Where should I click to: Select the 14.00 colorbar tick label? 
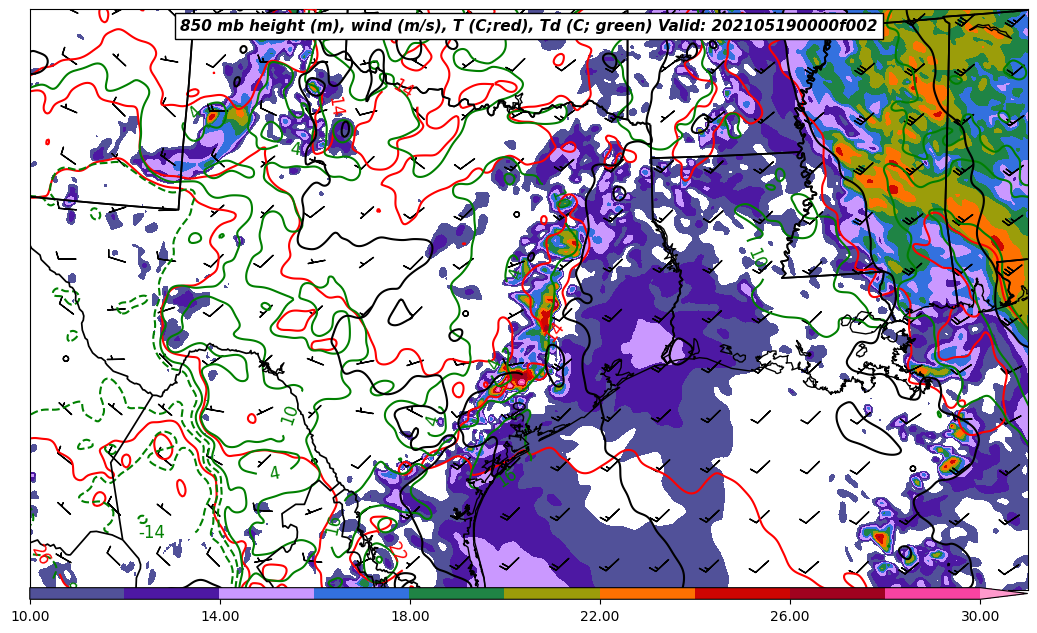pos(220,616)
